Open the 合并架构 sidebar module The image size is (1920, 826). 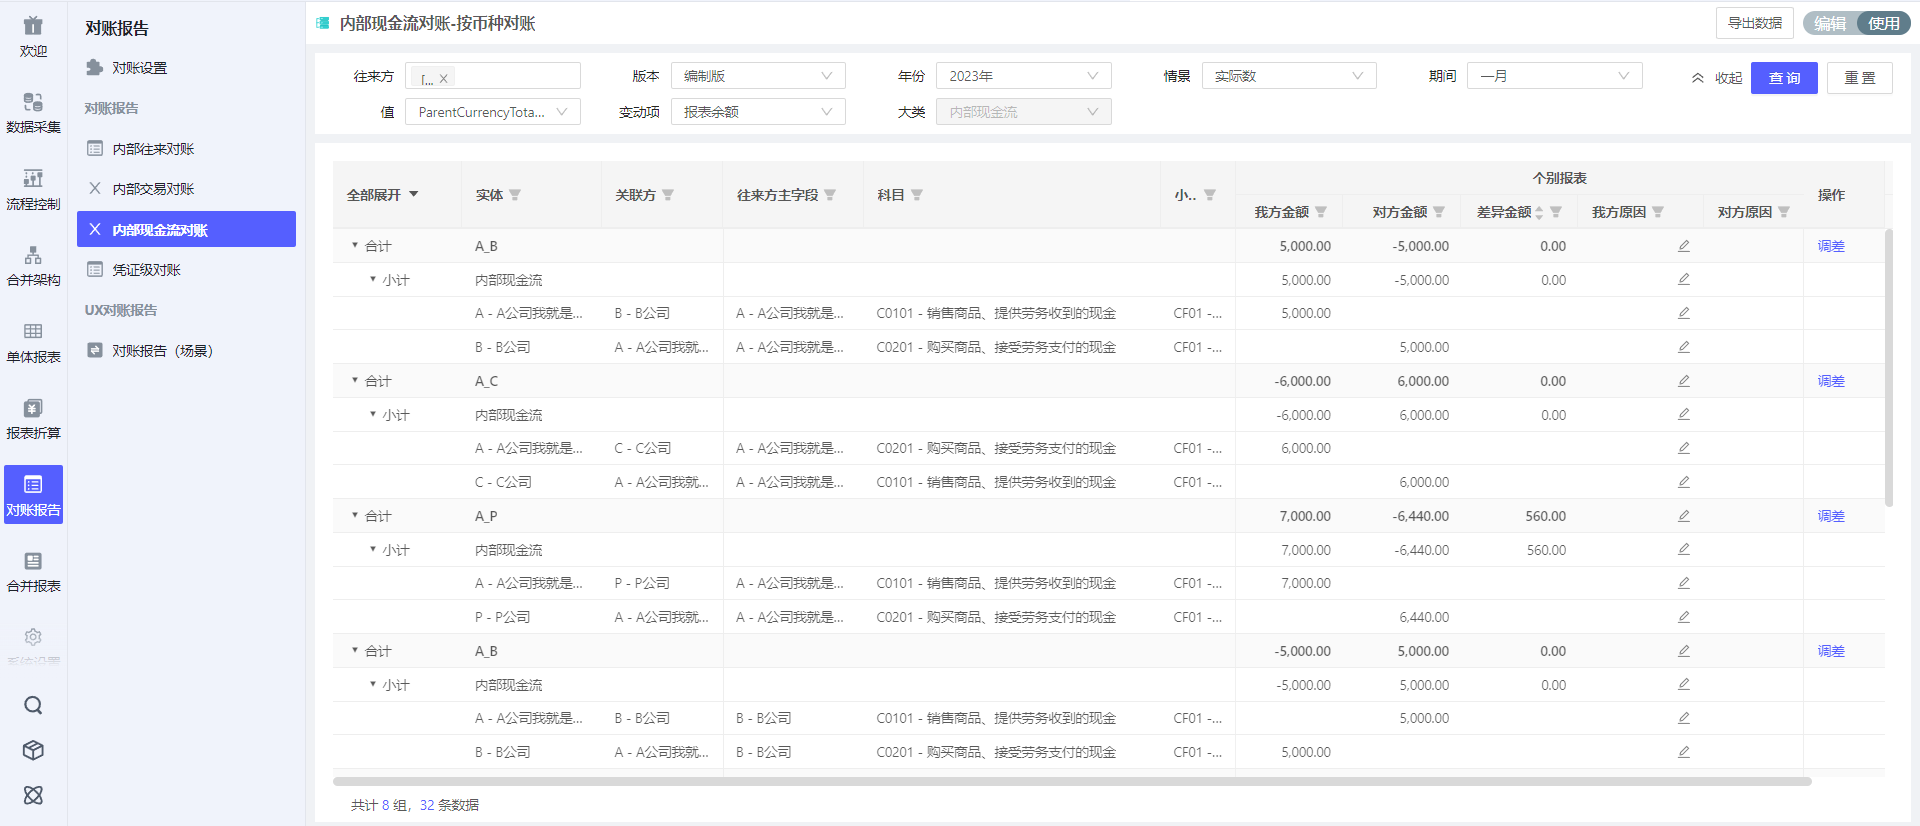pyautogui.click(x=33, y=266)
